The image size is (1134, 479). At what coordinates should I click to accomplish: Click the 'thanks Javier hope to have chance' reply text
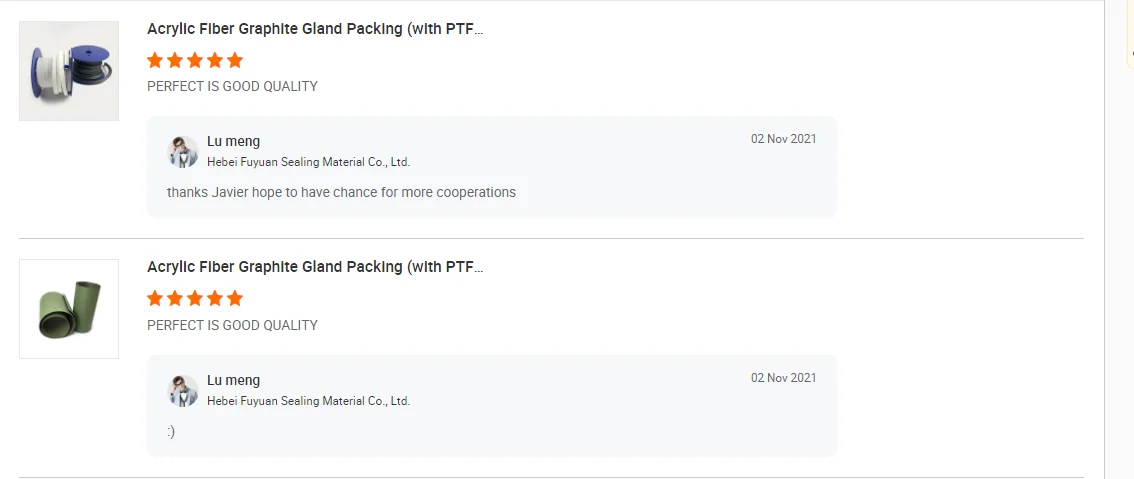[341, 192]
